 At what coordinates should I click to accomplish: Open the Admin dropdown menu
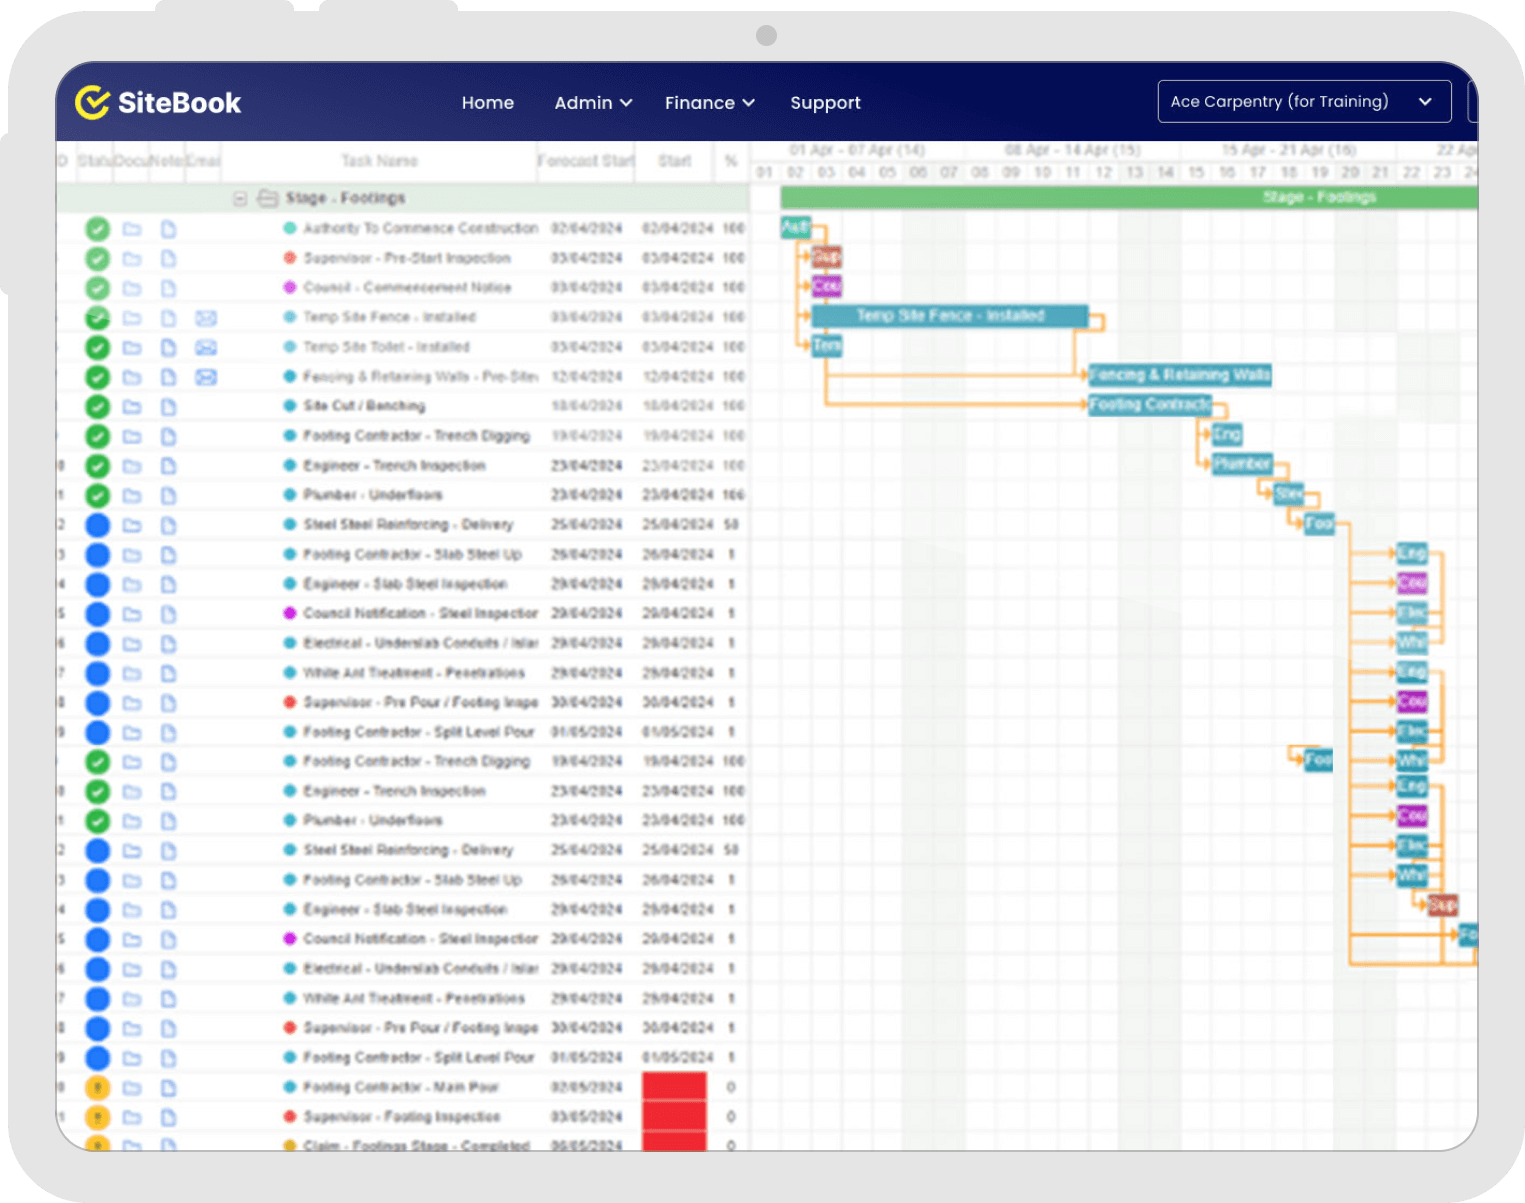[x=592, y=102]
